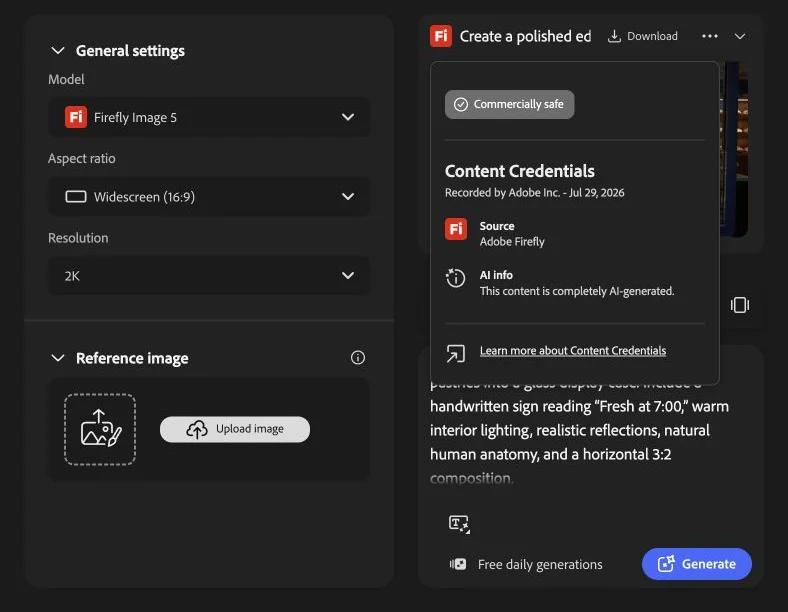Viewport: 788px width, 612px height.
Task: Click the Firefly logo beside the Create title
Action: (441, 36)
